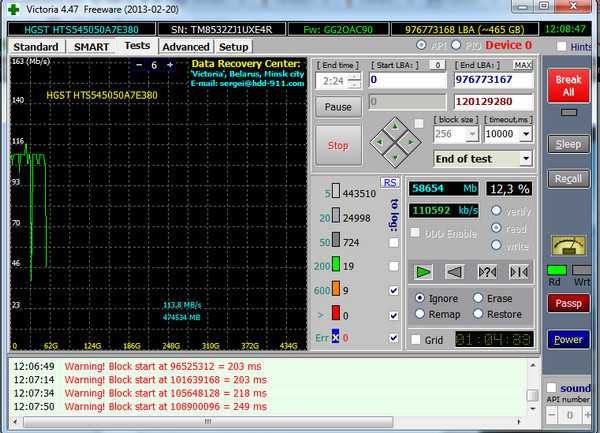Click the Recall button
This screenshot has width=600, height=433.
pyautogui.click(x=568, y=179)
